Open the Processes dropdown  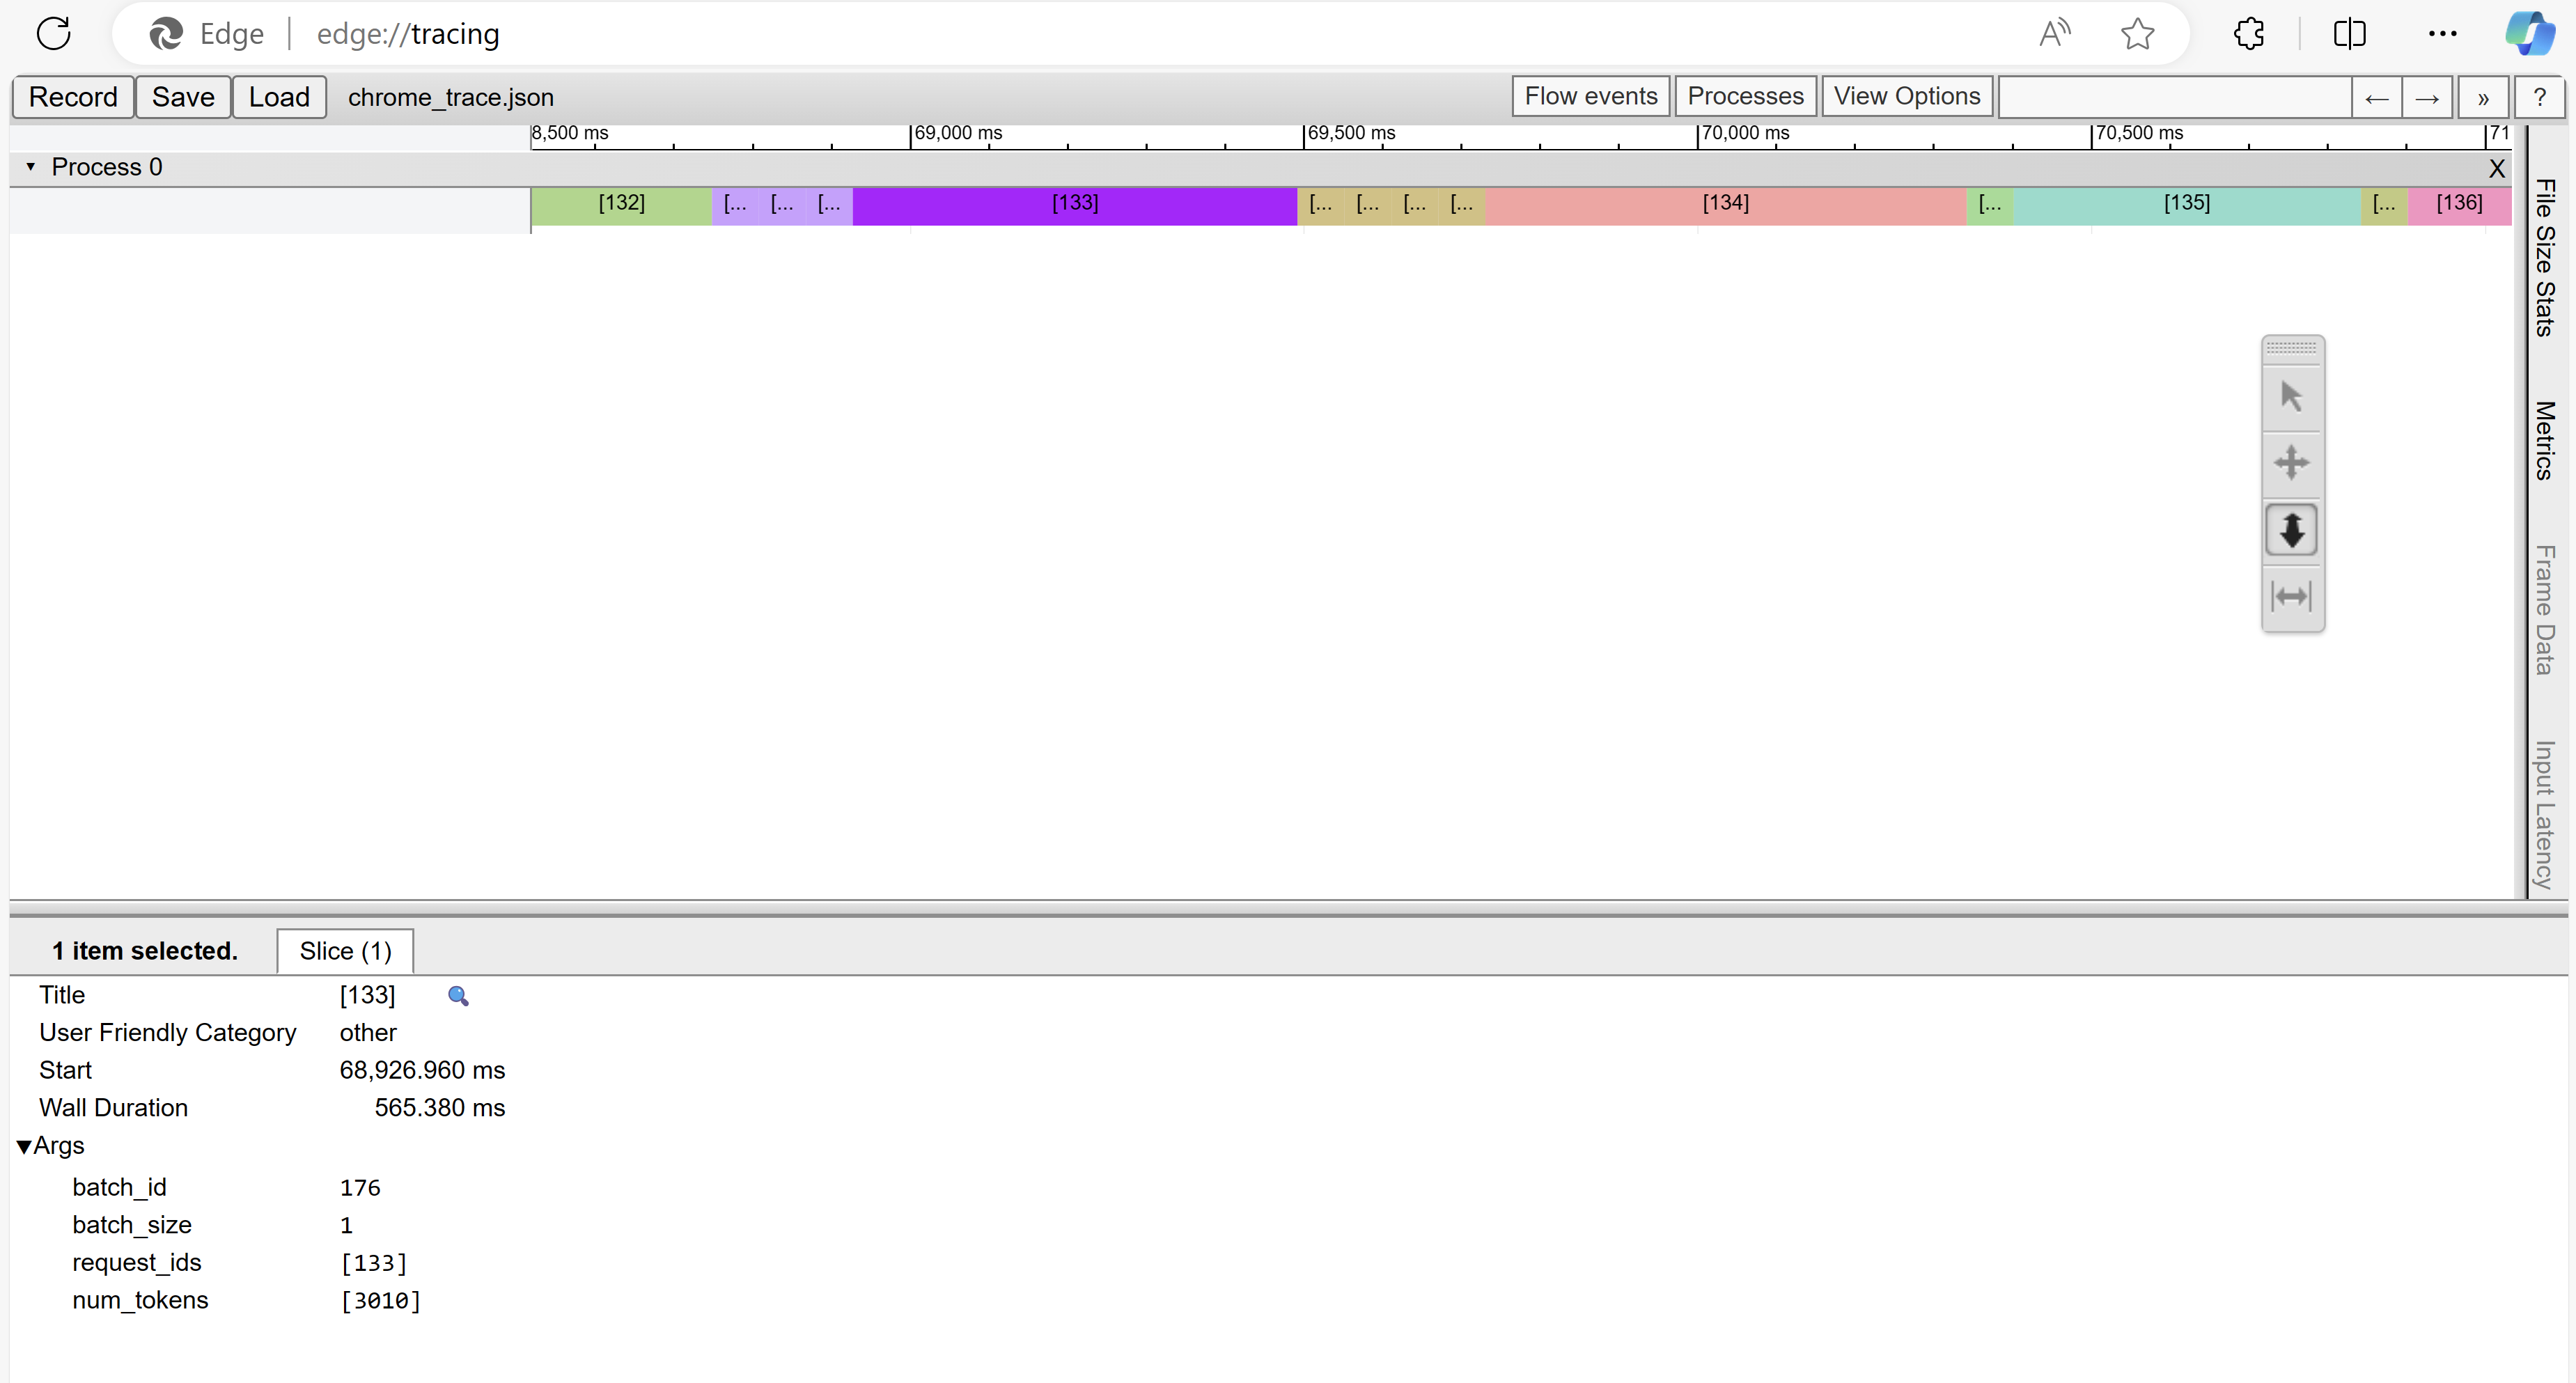[1745, 96]
